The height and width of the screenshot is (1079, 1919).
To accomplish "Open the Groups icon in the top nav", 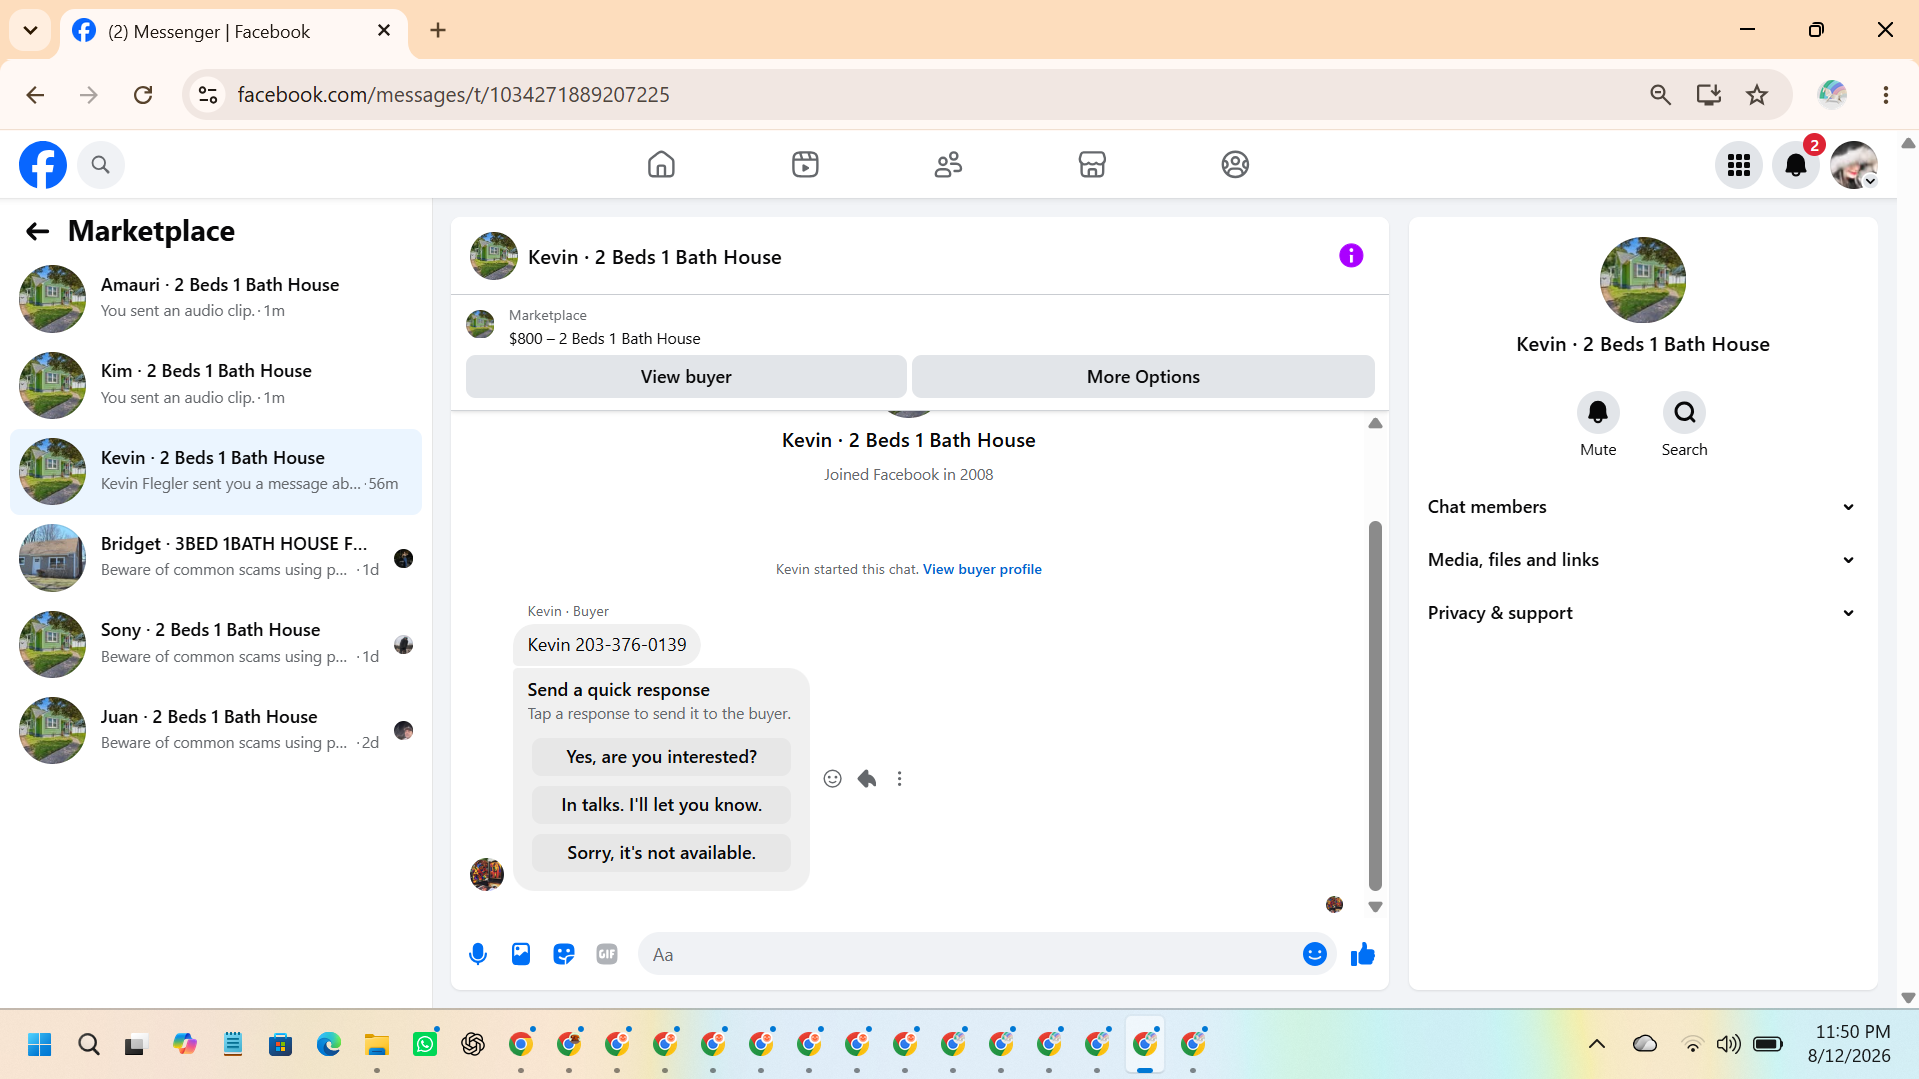I will (x=1235, y=164).
